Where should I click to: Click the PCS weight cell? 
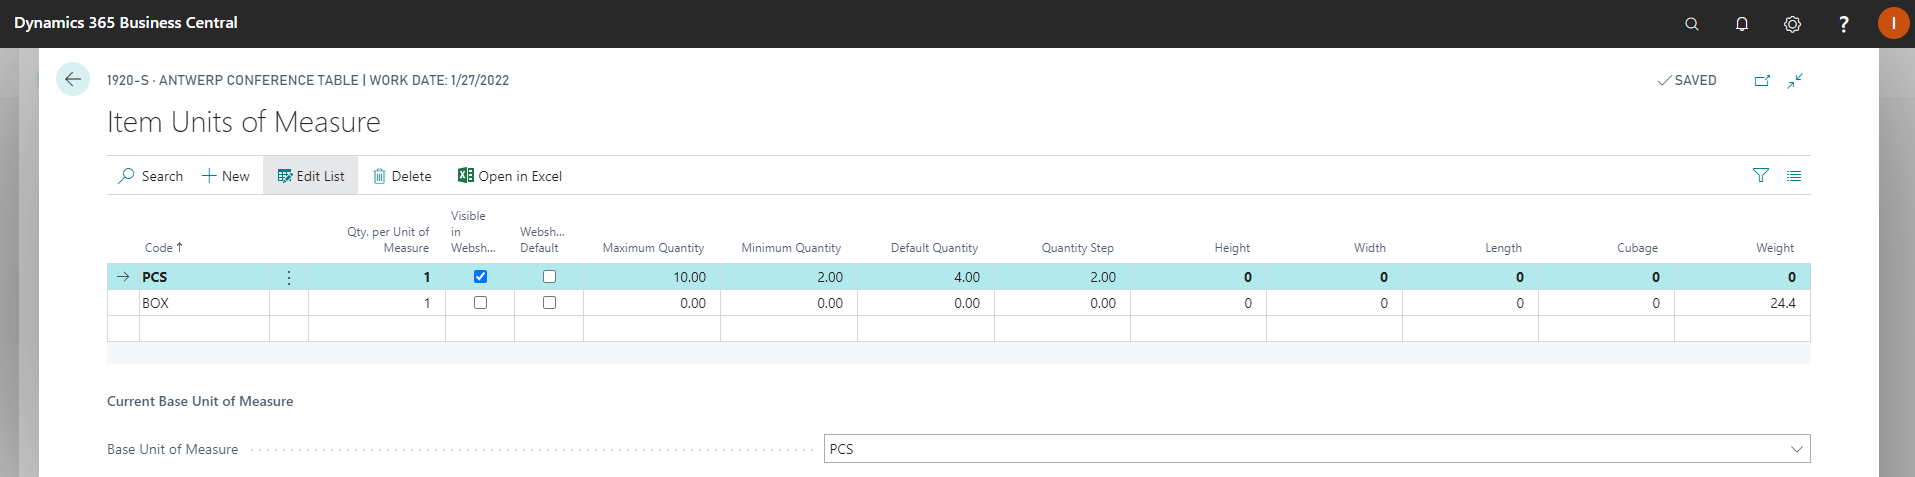click(1742, 277)
